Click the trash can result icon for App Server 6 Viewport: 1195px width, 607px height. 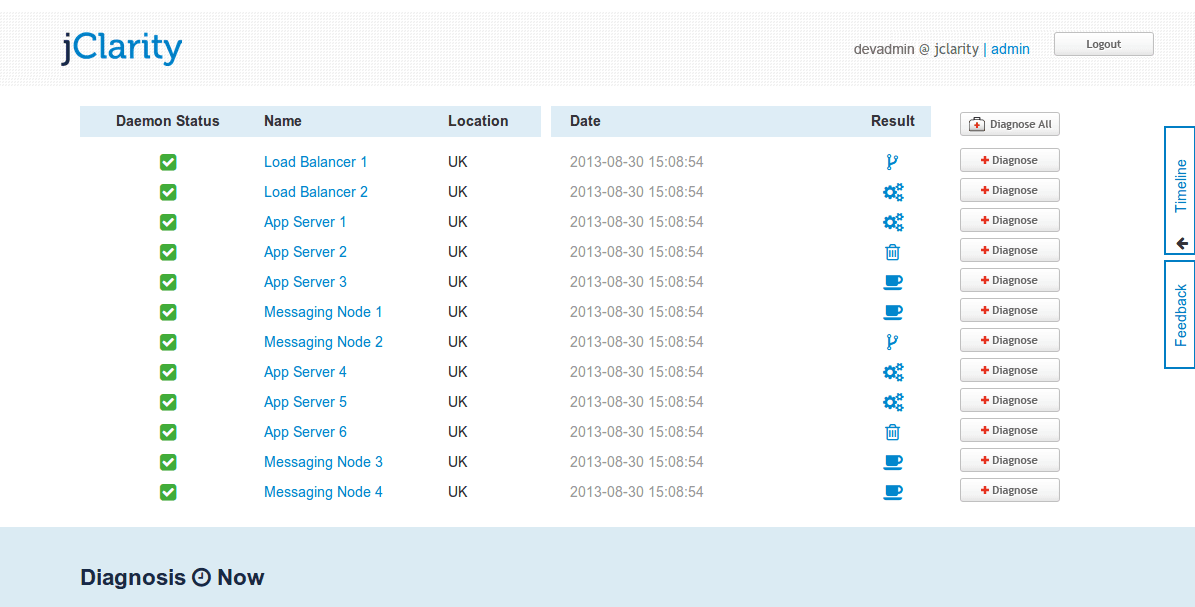click(892, 432)
